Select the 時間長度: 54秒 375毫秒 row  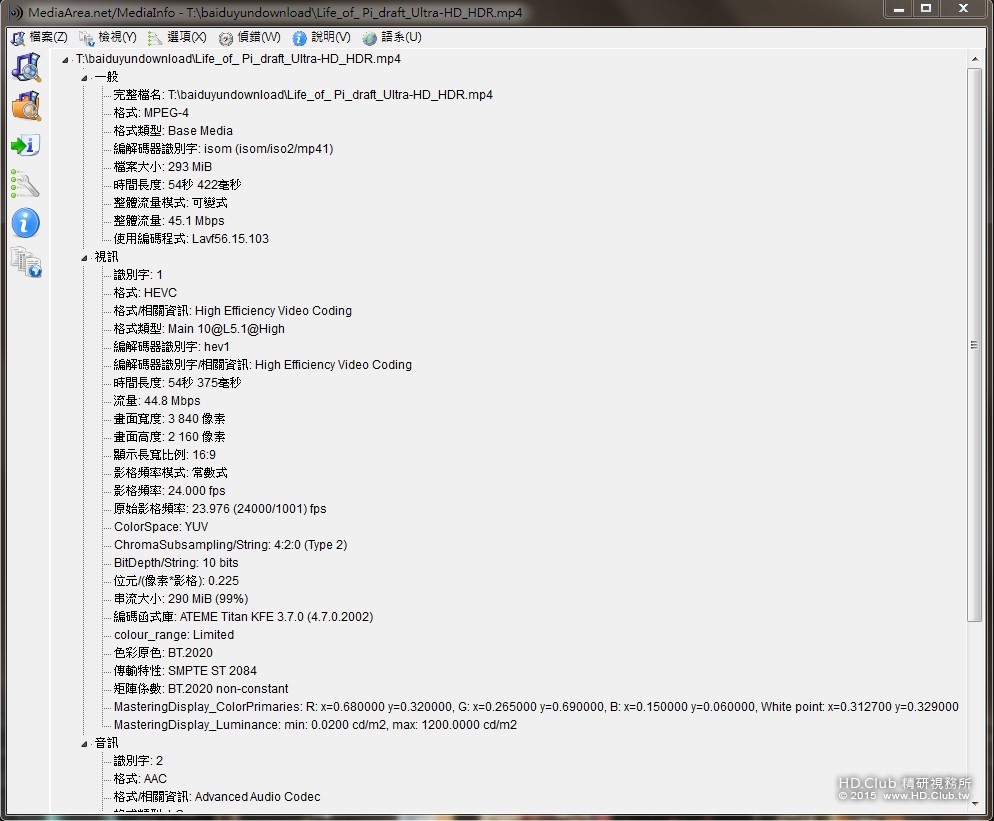(177, 383)
